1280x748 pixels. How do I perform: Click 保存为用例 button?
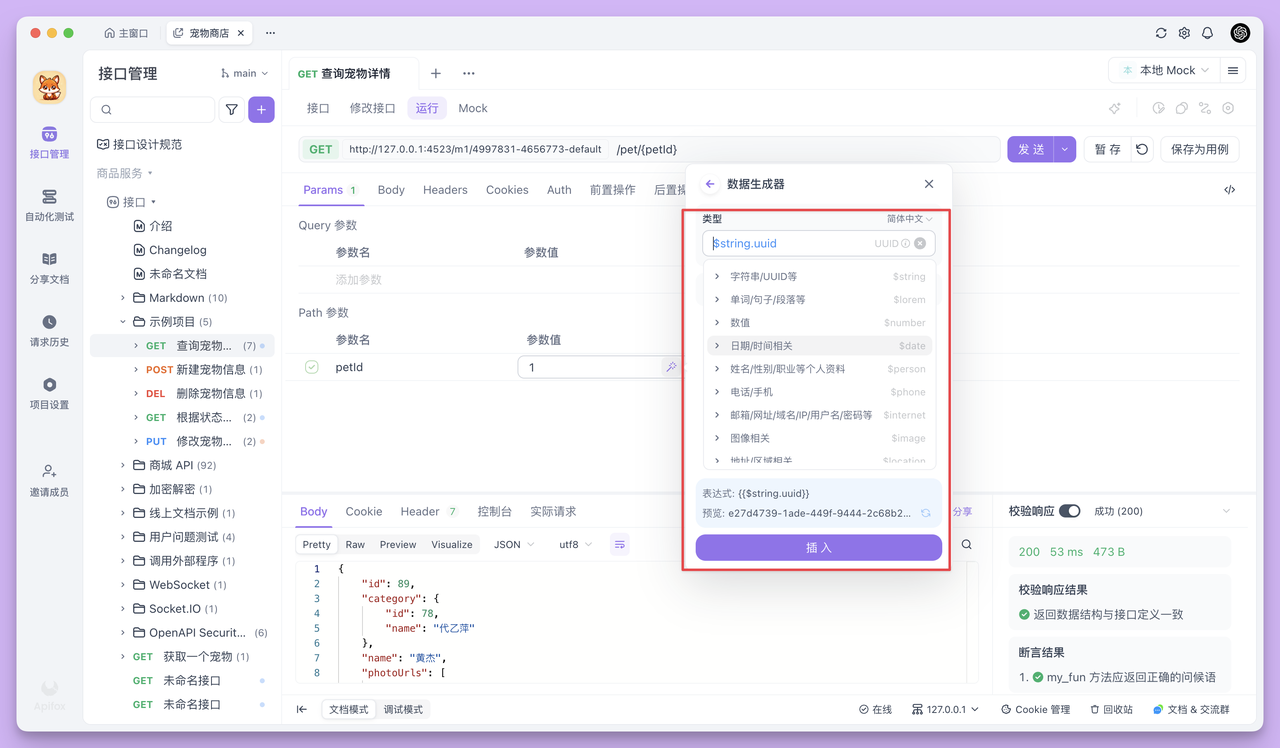[1200, 149]
